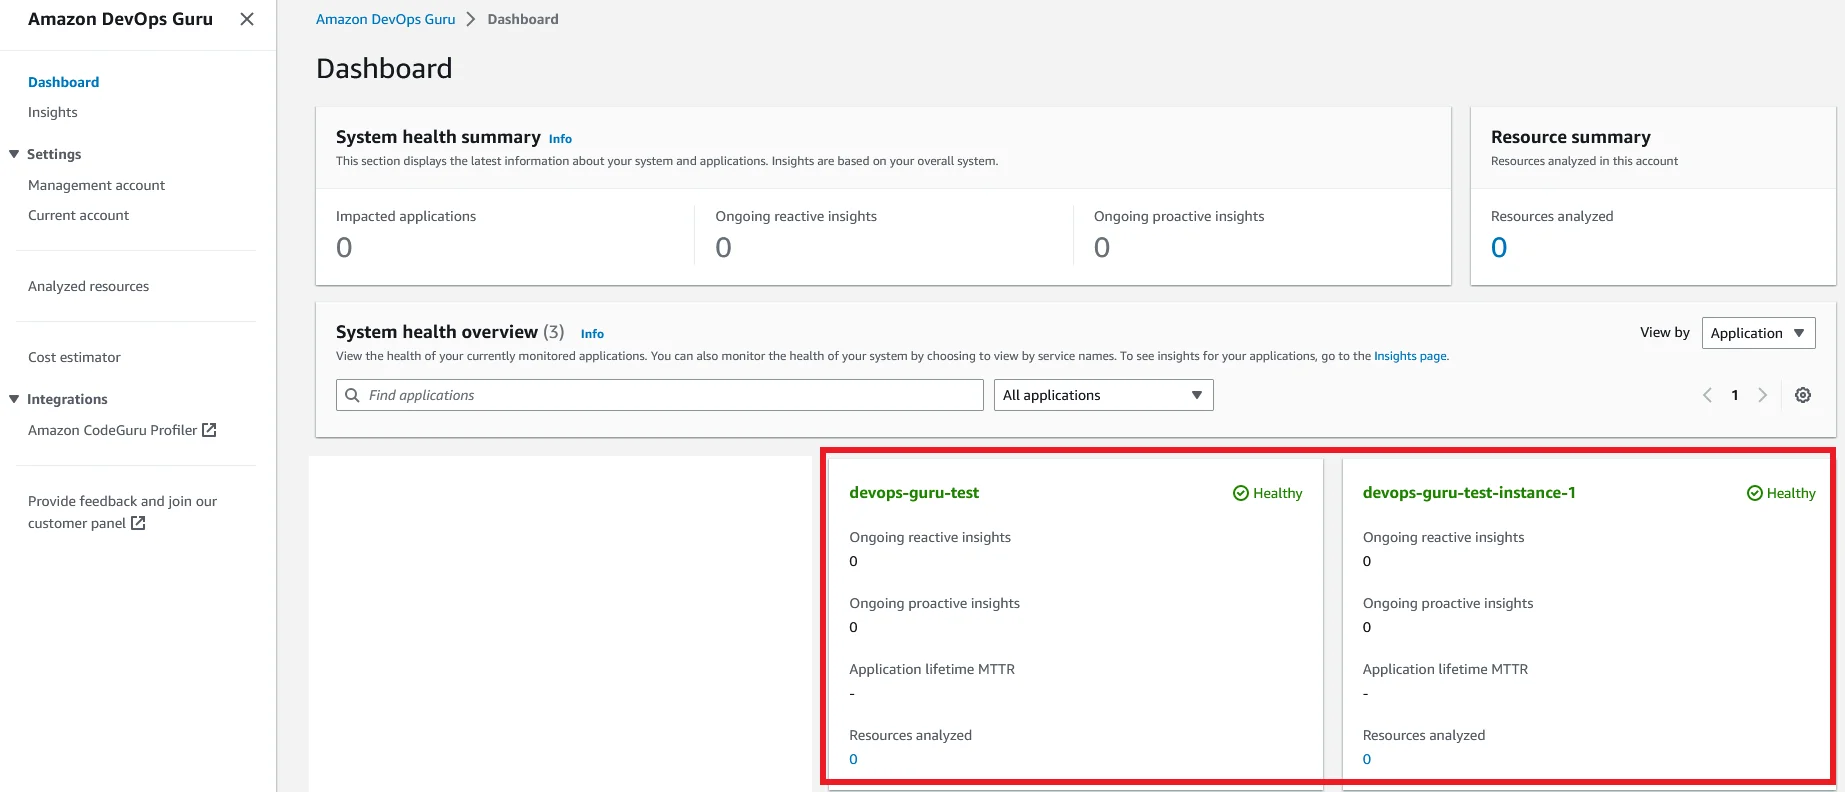Open Current account settings
This screenshot has width=1845, height=792.
tap(79, 215)
